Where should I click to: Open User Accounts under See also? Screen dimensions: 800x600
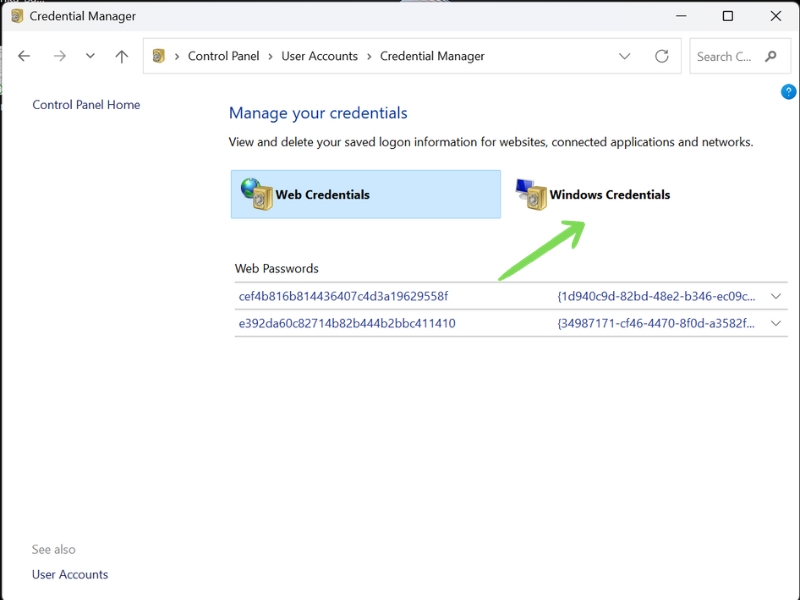click(x=70, y=574)
